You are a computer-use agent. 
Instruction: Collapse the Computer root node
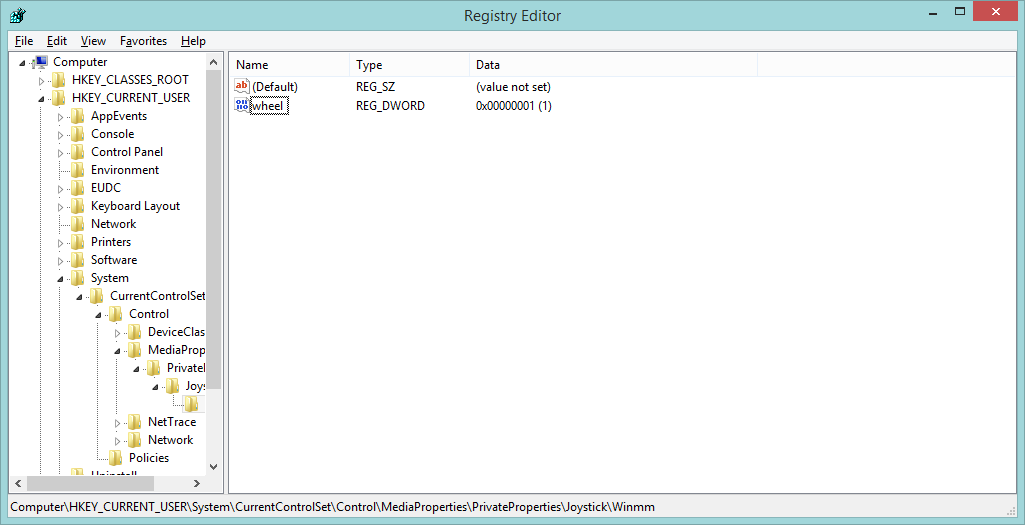click(23, 63)
